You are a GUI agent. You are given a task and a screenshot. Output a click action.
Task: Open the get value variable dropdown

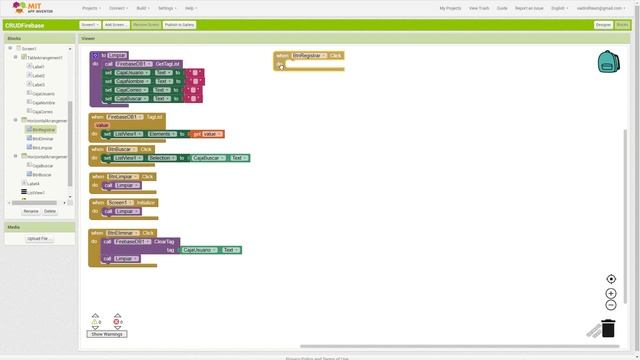[212, 134]
